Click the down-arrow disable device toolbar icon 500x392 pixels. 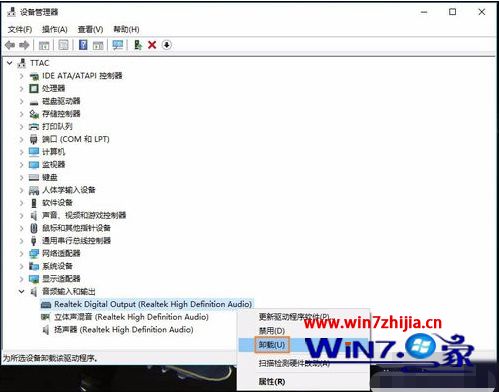(167, 45)
